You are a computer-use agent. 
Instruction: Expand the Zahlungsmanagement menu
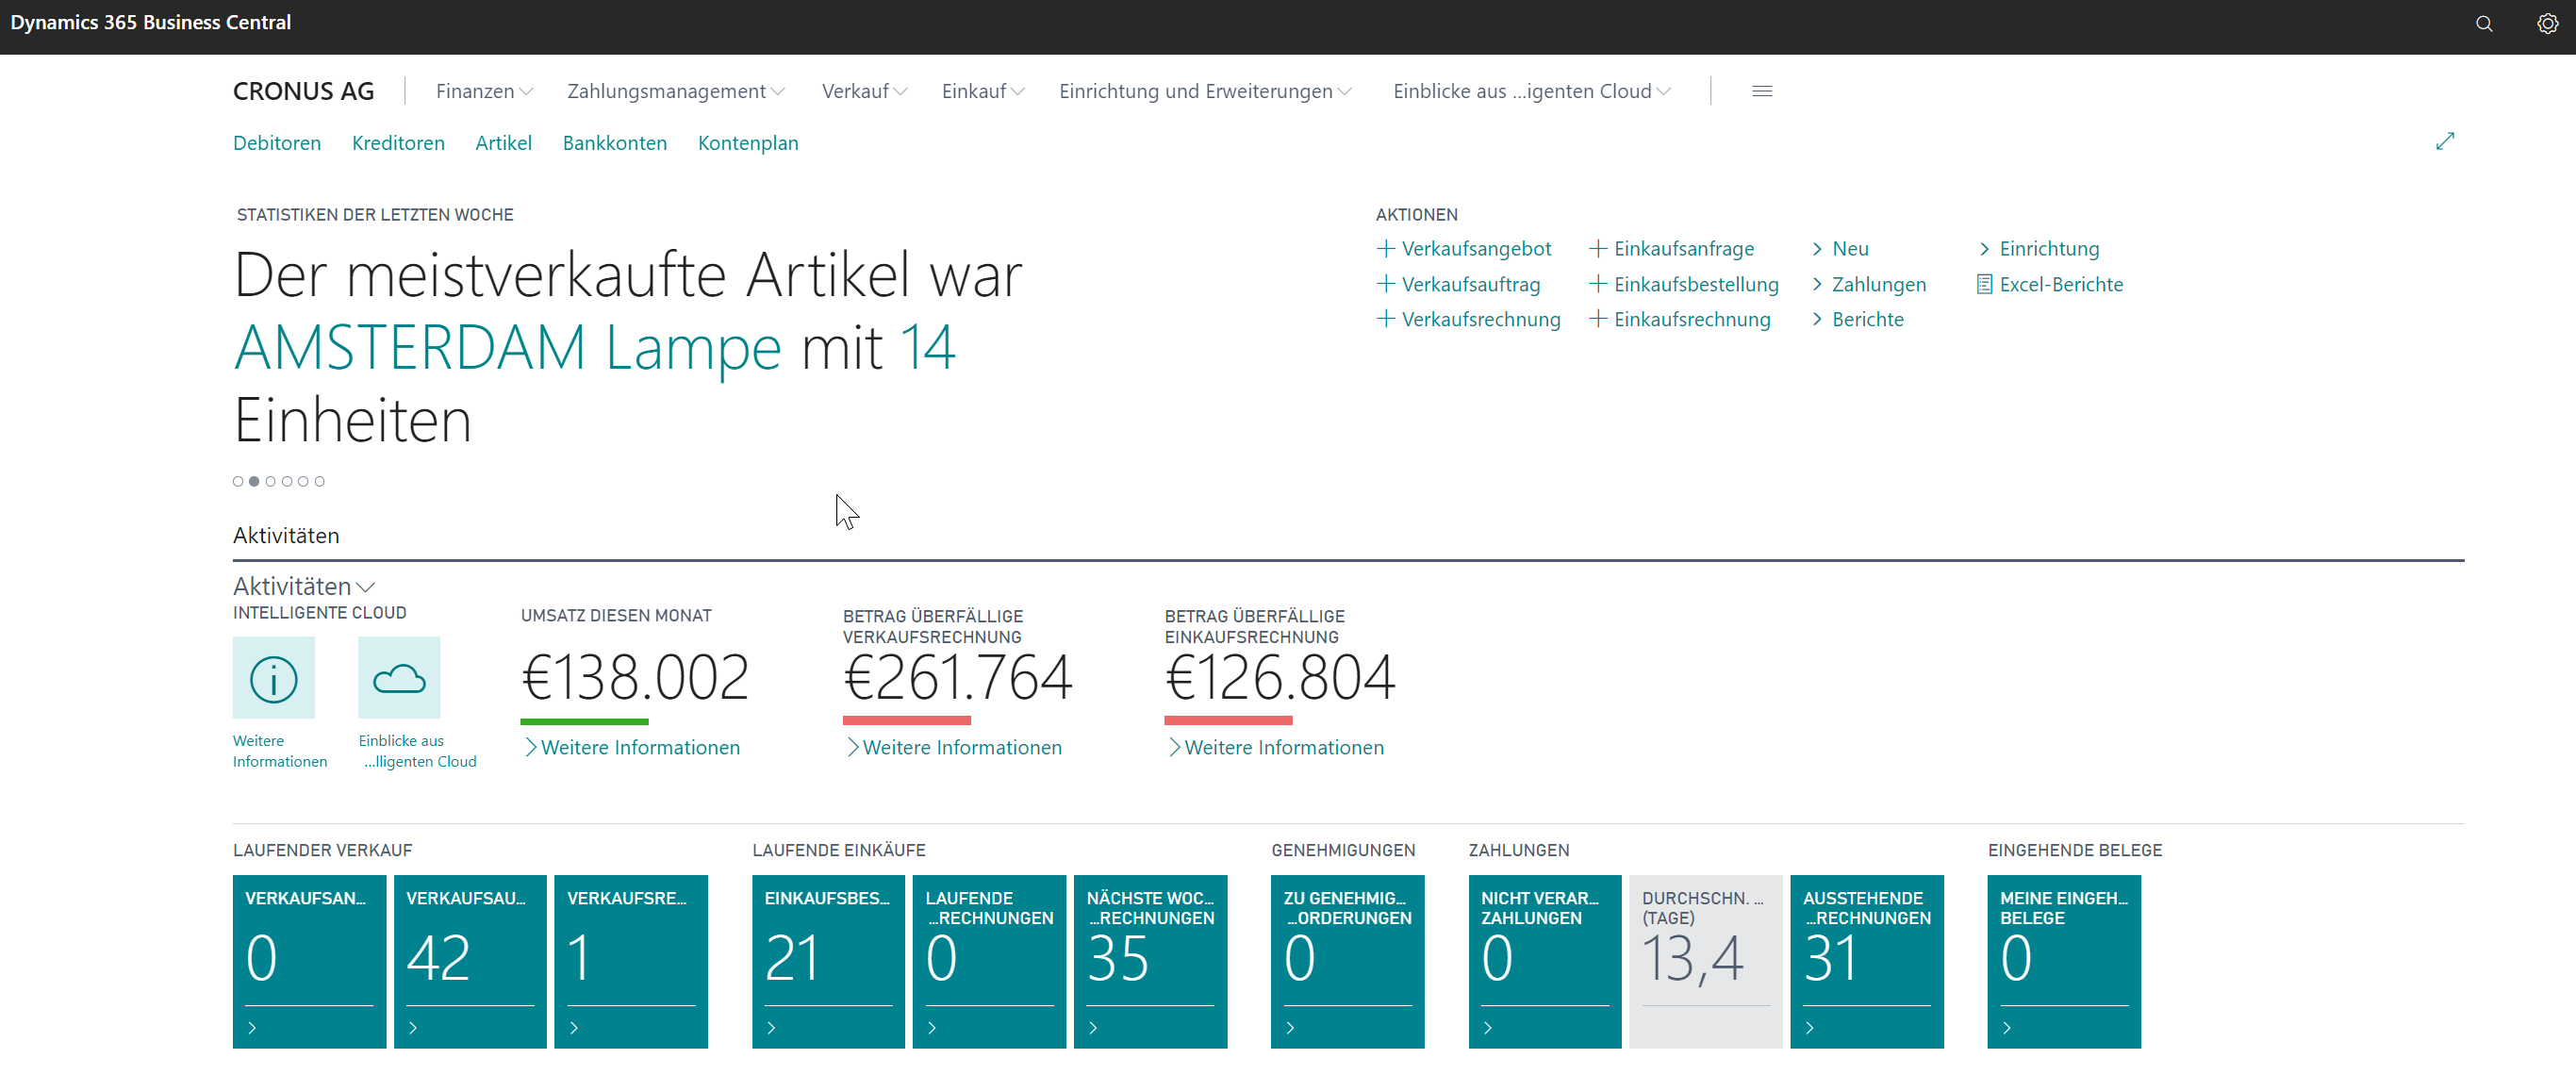click(x=676, y=91)
